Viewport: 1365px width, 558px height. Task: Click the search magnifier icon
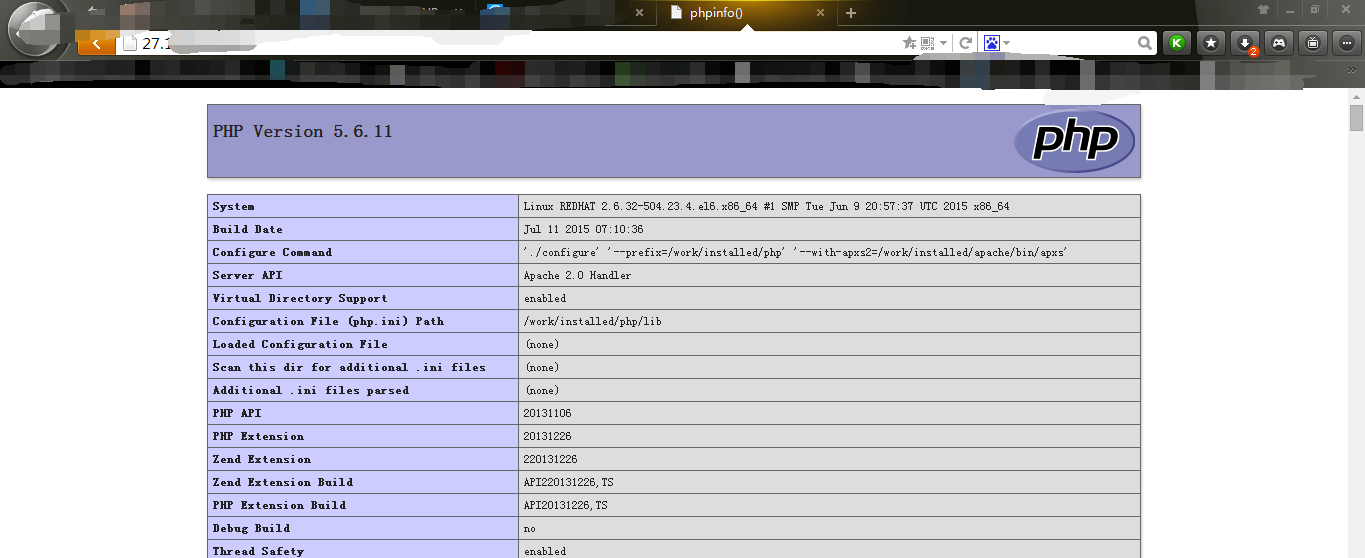tap(1145, 43)
